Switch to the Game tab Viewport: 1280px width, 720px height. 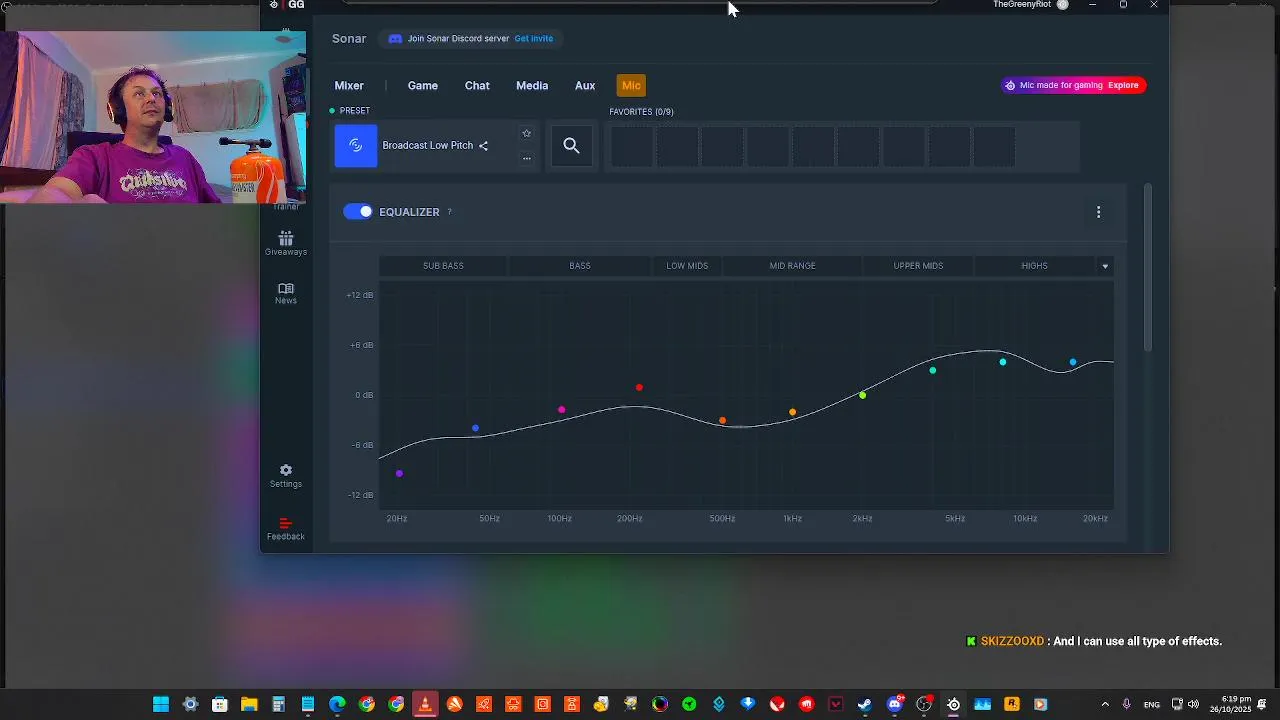(x=423, y=86)
